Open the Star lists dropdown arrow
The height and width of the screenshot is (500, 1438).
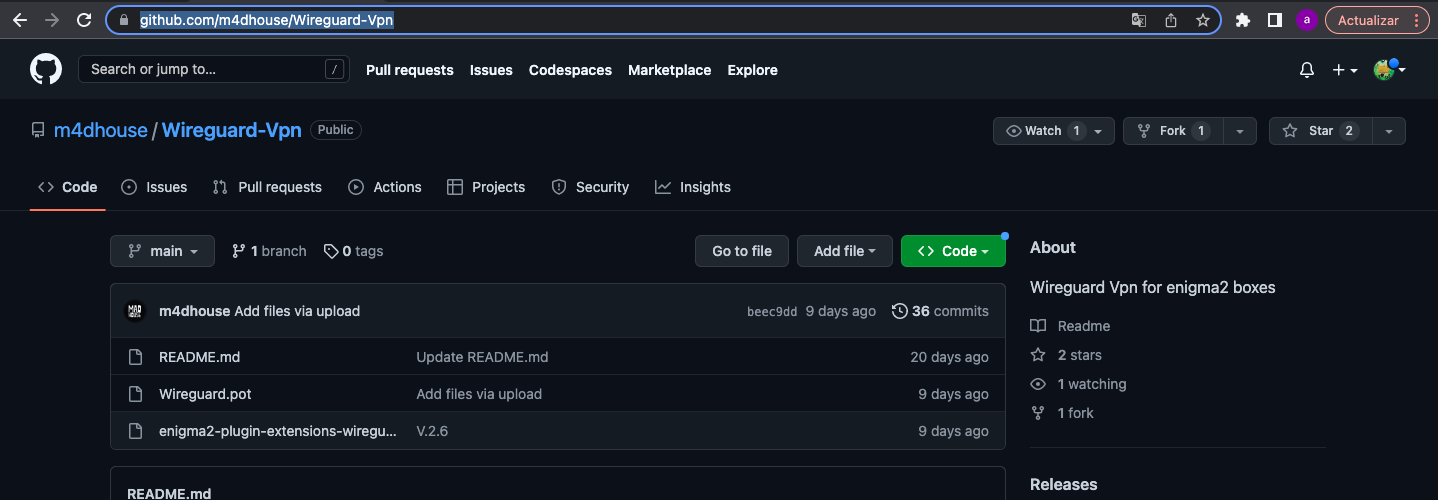tap(1389, 131)
